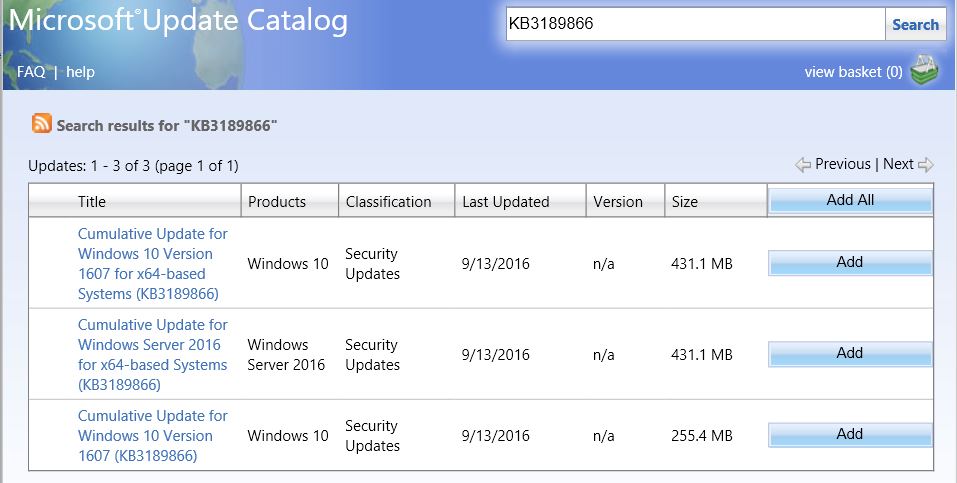Viewport: 957px width, 483px height.
Task: Open Windows 10 1607 x64-based Systems update link
Action: point(153,264)
